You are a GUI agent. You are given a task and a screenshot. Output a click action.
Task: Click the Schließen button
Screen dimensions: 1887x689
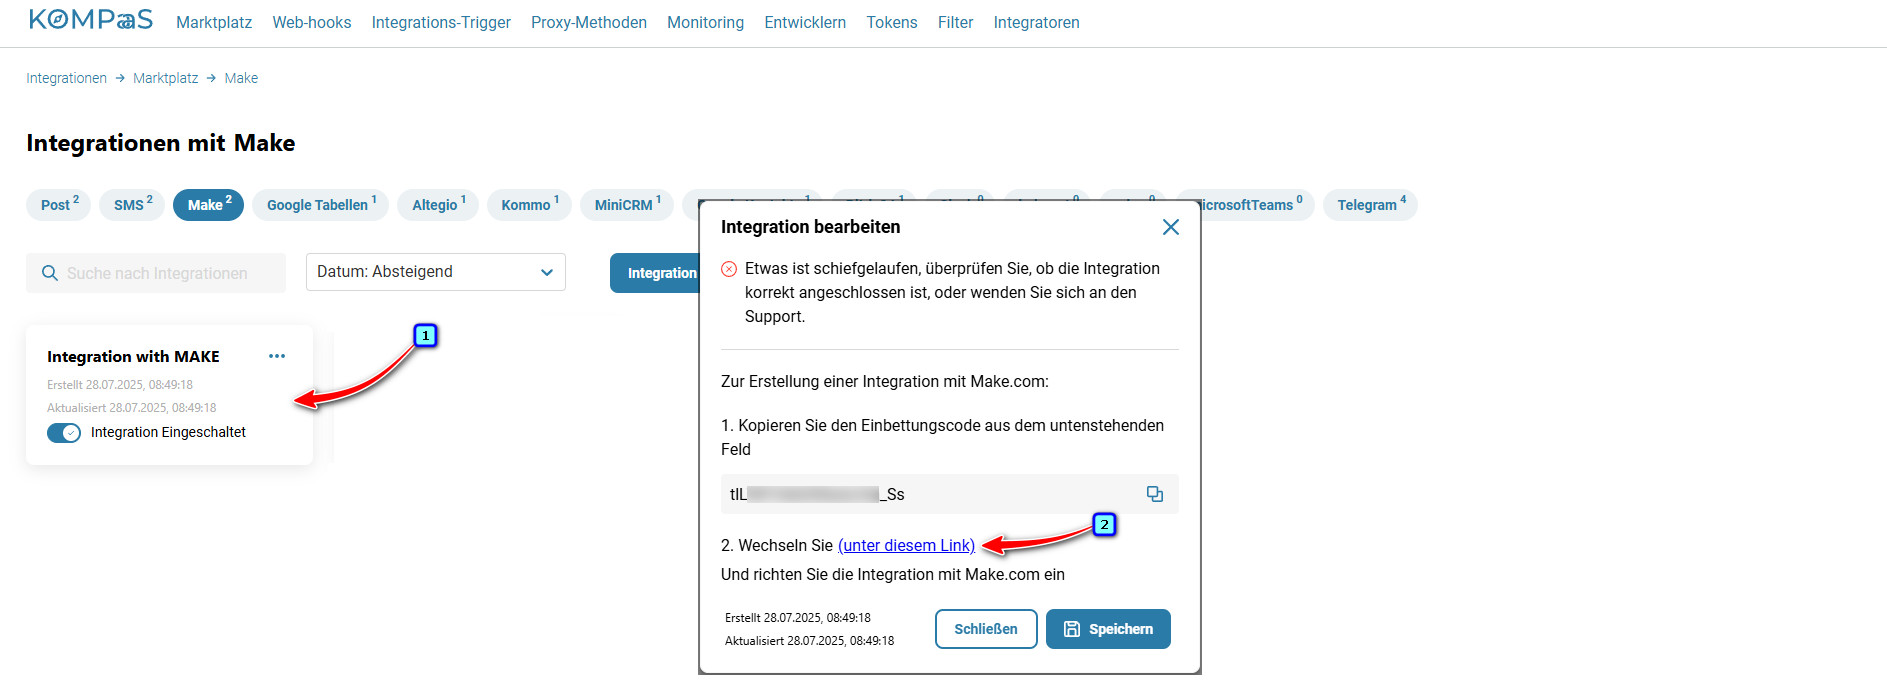point(986,629)
